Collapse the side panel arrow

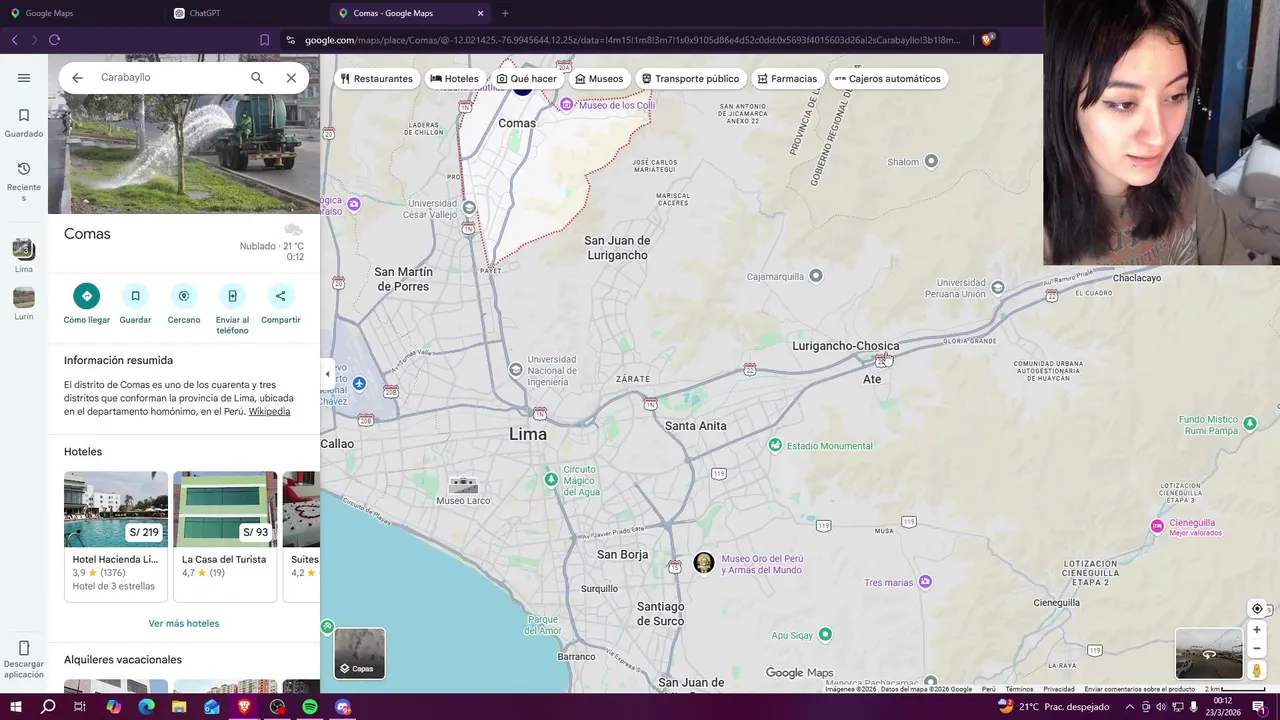[327, 374]
